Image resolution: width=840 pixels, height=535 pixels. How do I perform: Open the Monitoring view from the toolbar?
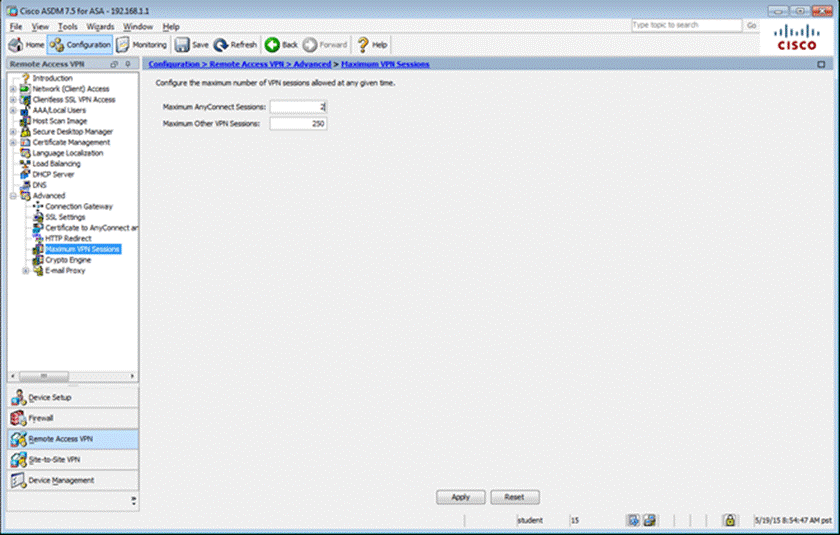click(142, 45)
